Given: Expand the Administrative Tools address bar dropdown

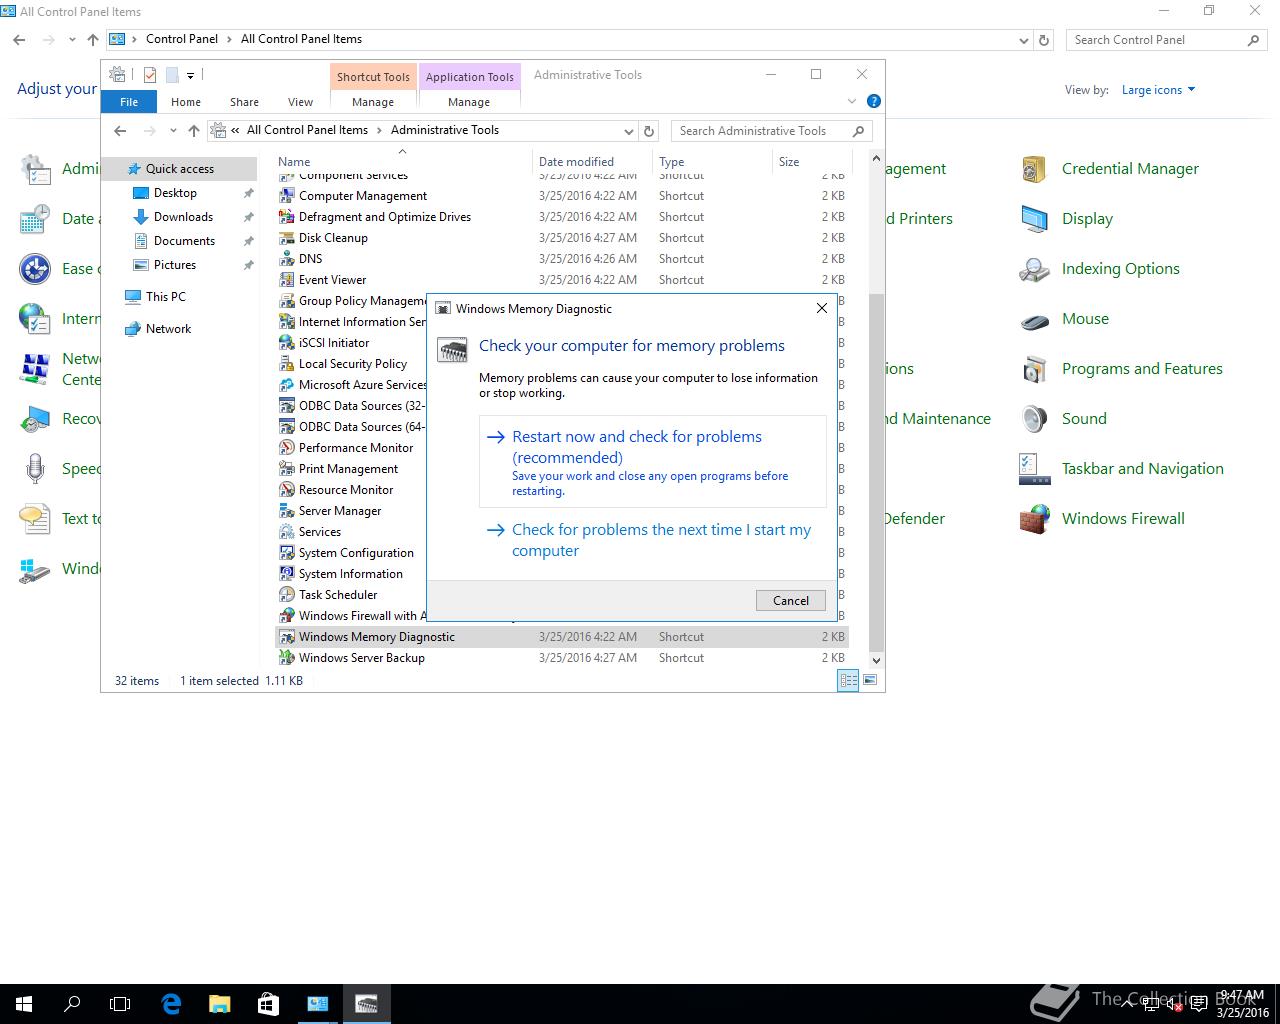Looking at the screenshot, I should pos(628,131).
